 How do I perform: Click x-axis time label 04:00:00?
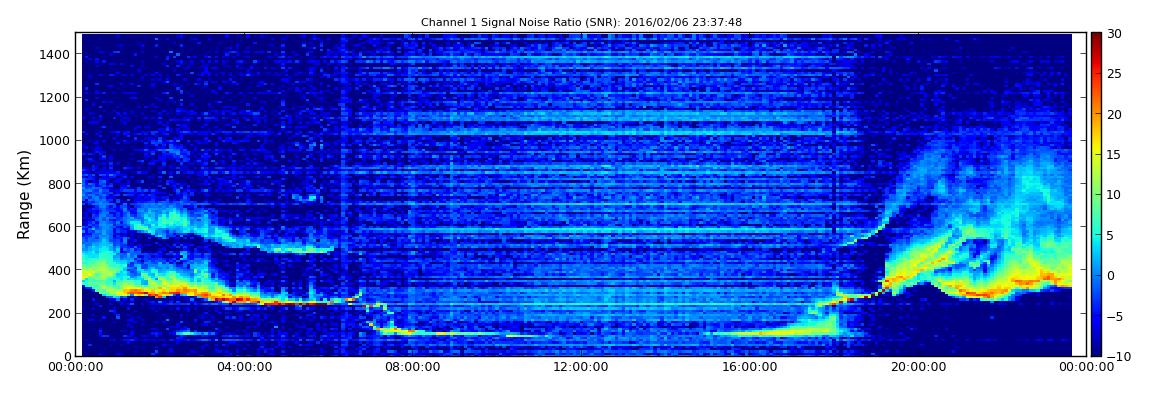click(x=244, y=367)
